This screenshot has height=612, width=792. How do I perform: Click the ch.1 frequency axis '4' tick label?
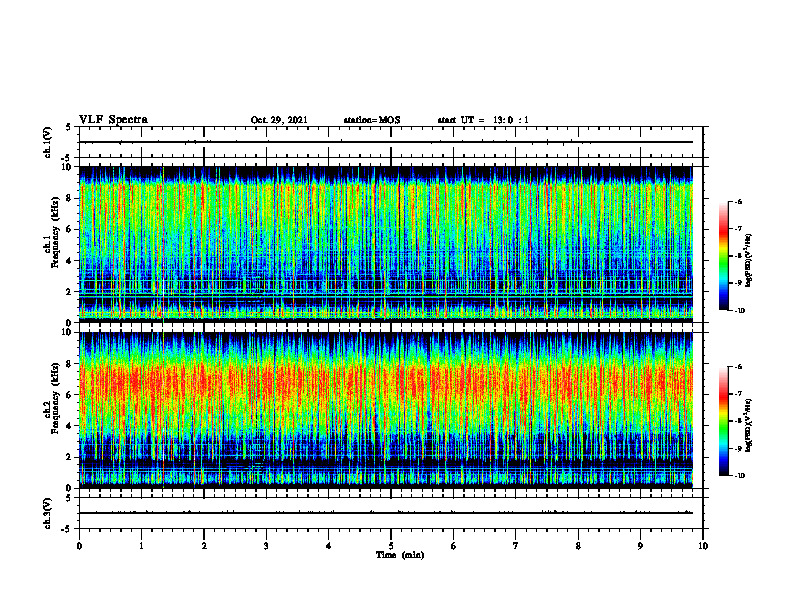click(x=70, y=261)
